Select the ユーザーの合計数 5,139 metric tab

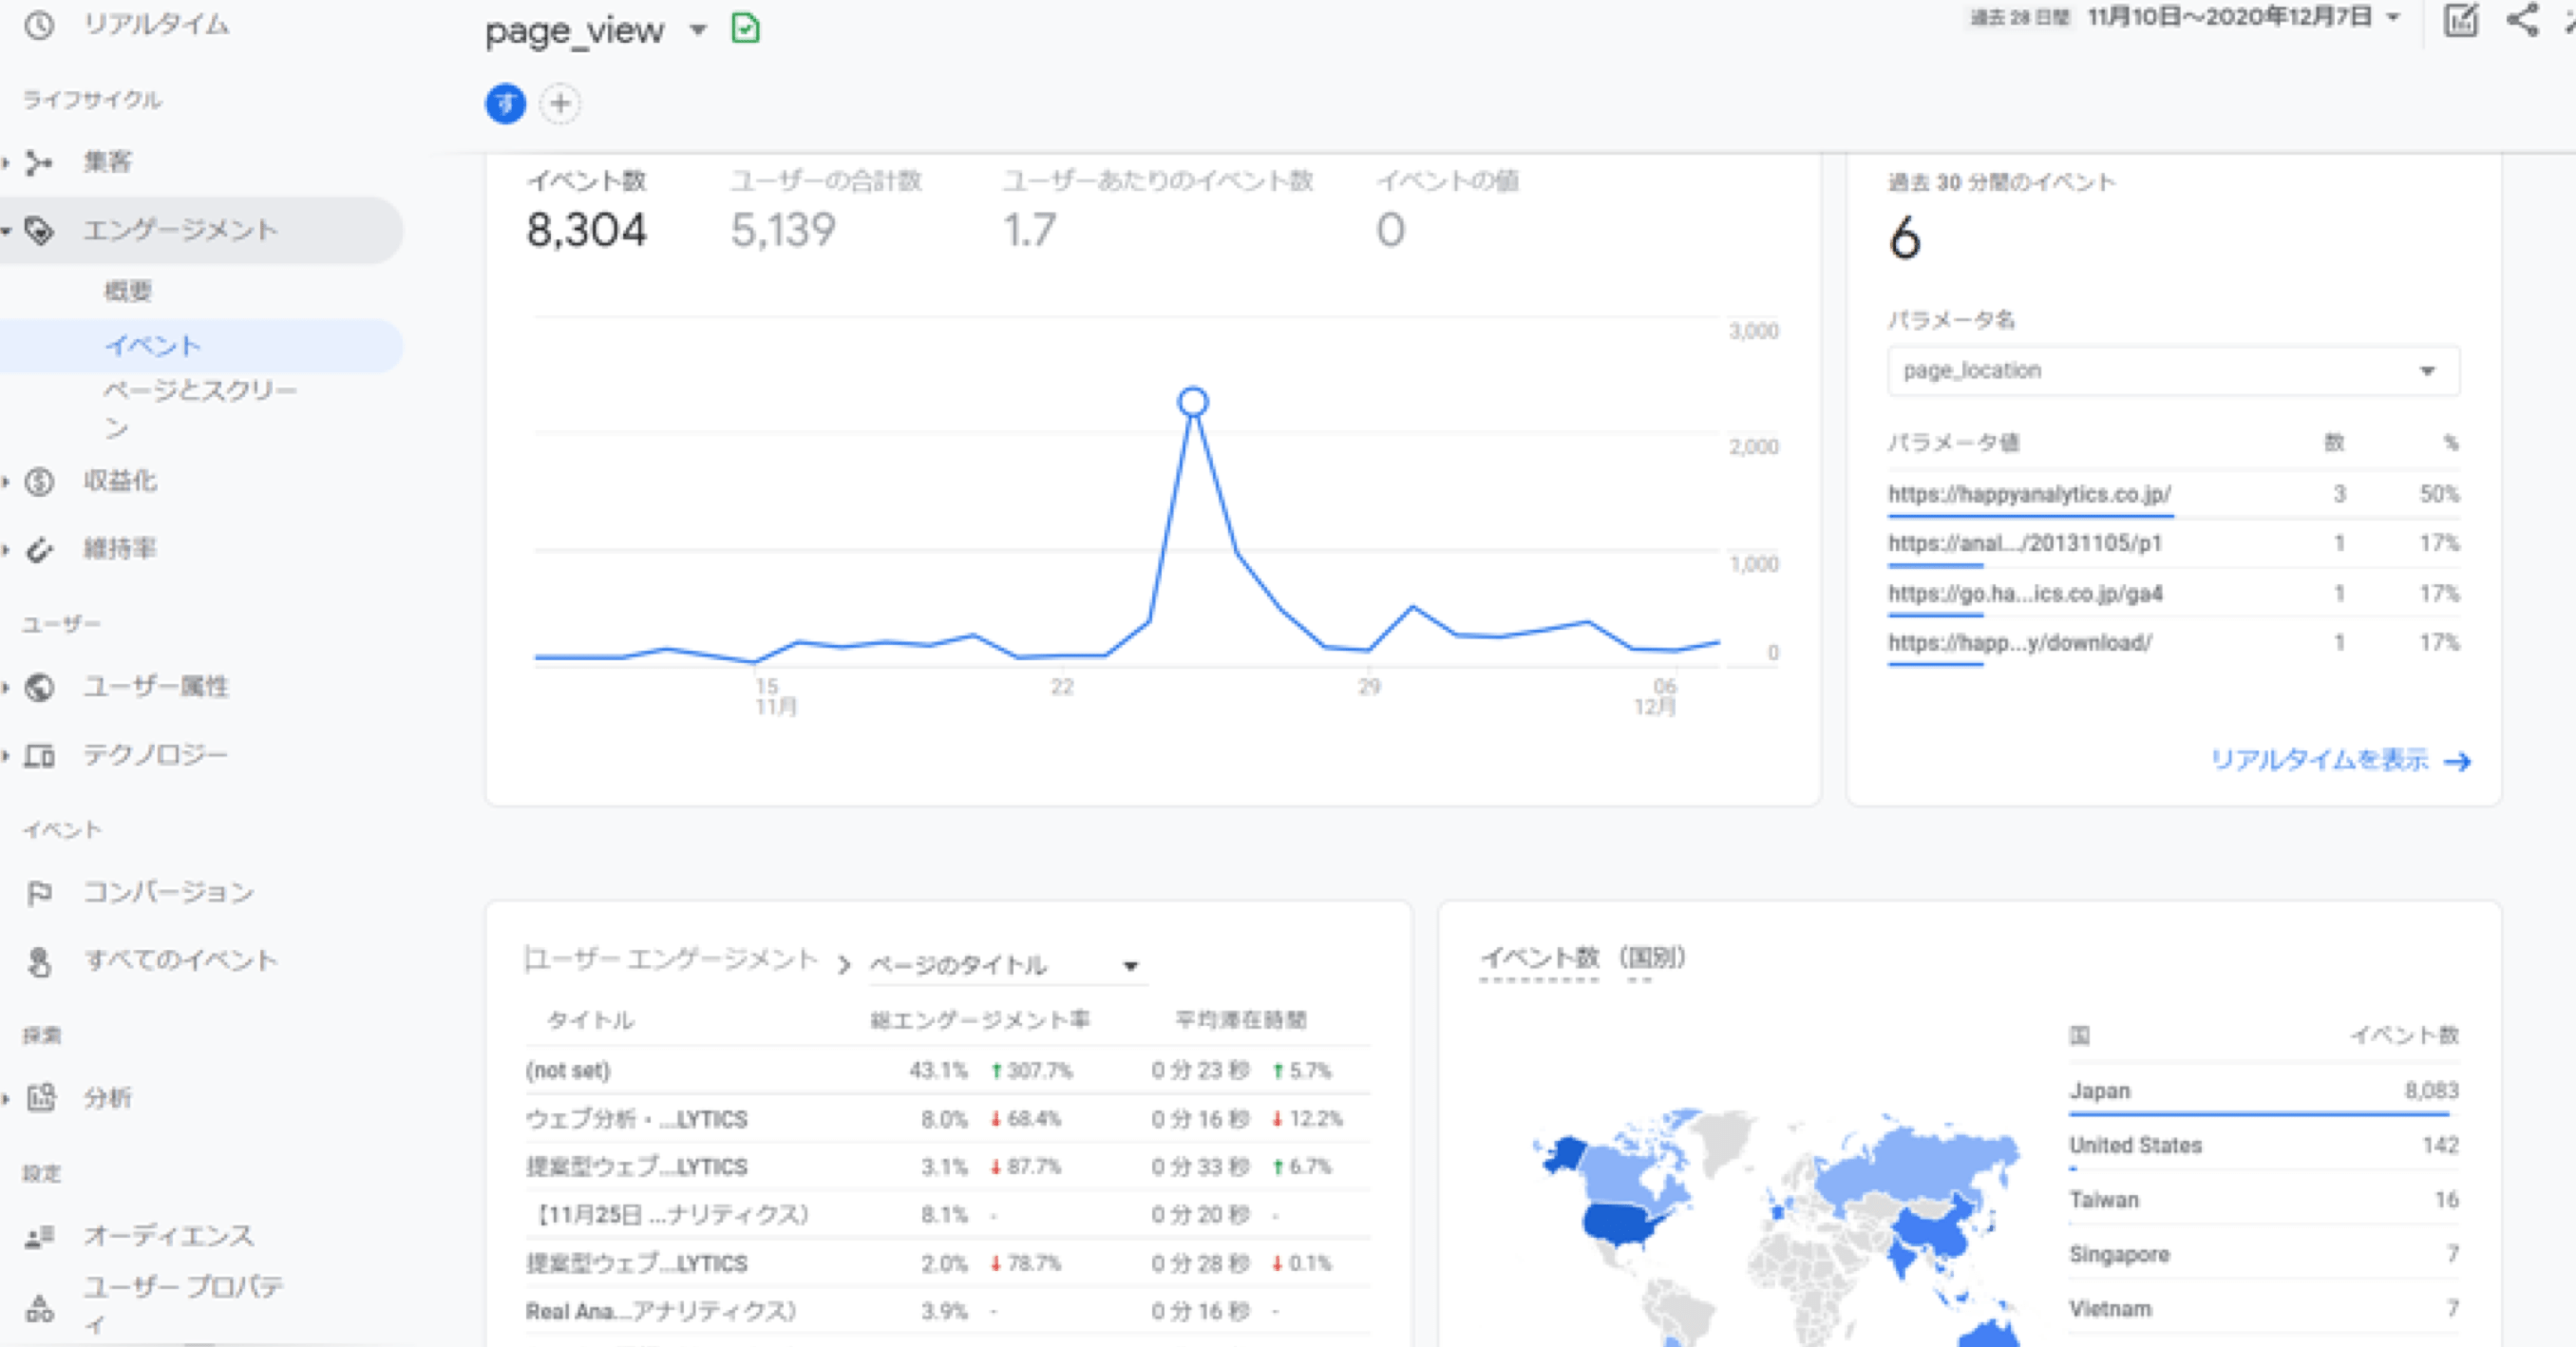click(826, 211)
